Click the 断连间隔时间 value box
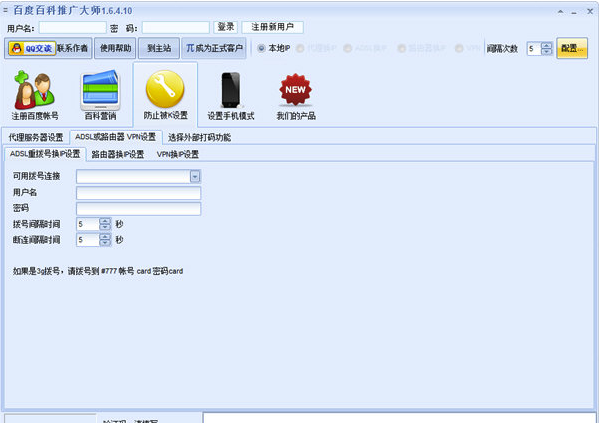601x423 pixels. 88,240
